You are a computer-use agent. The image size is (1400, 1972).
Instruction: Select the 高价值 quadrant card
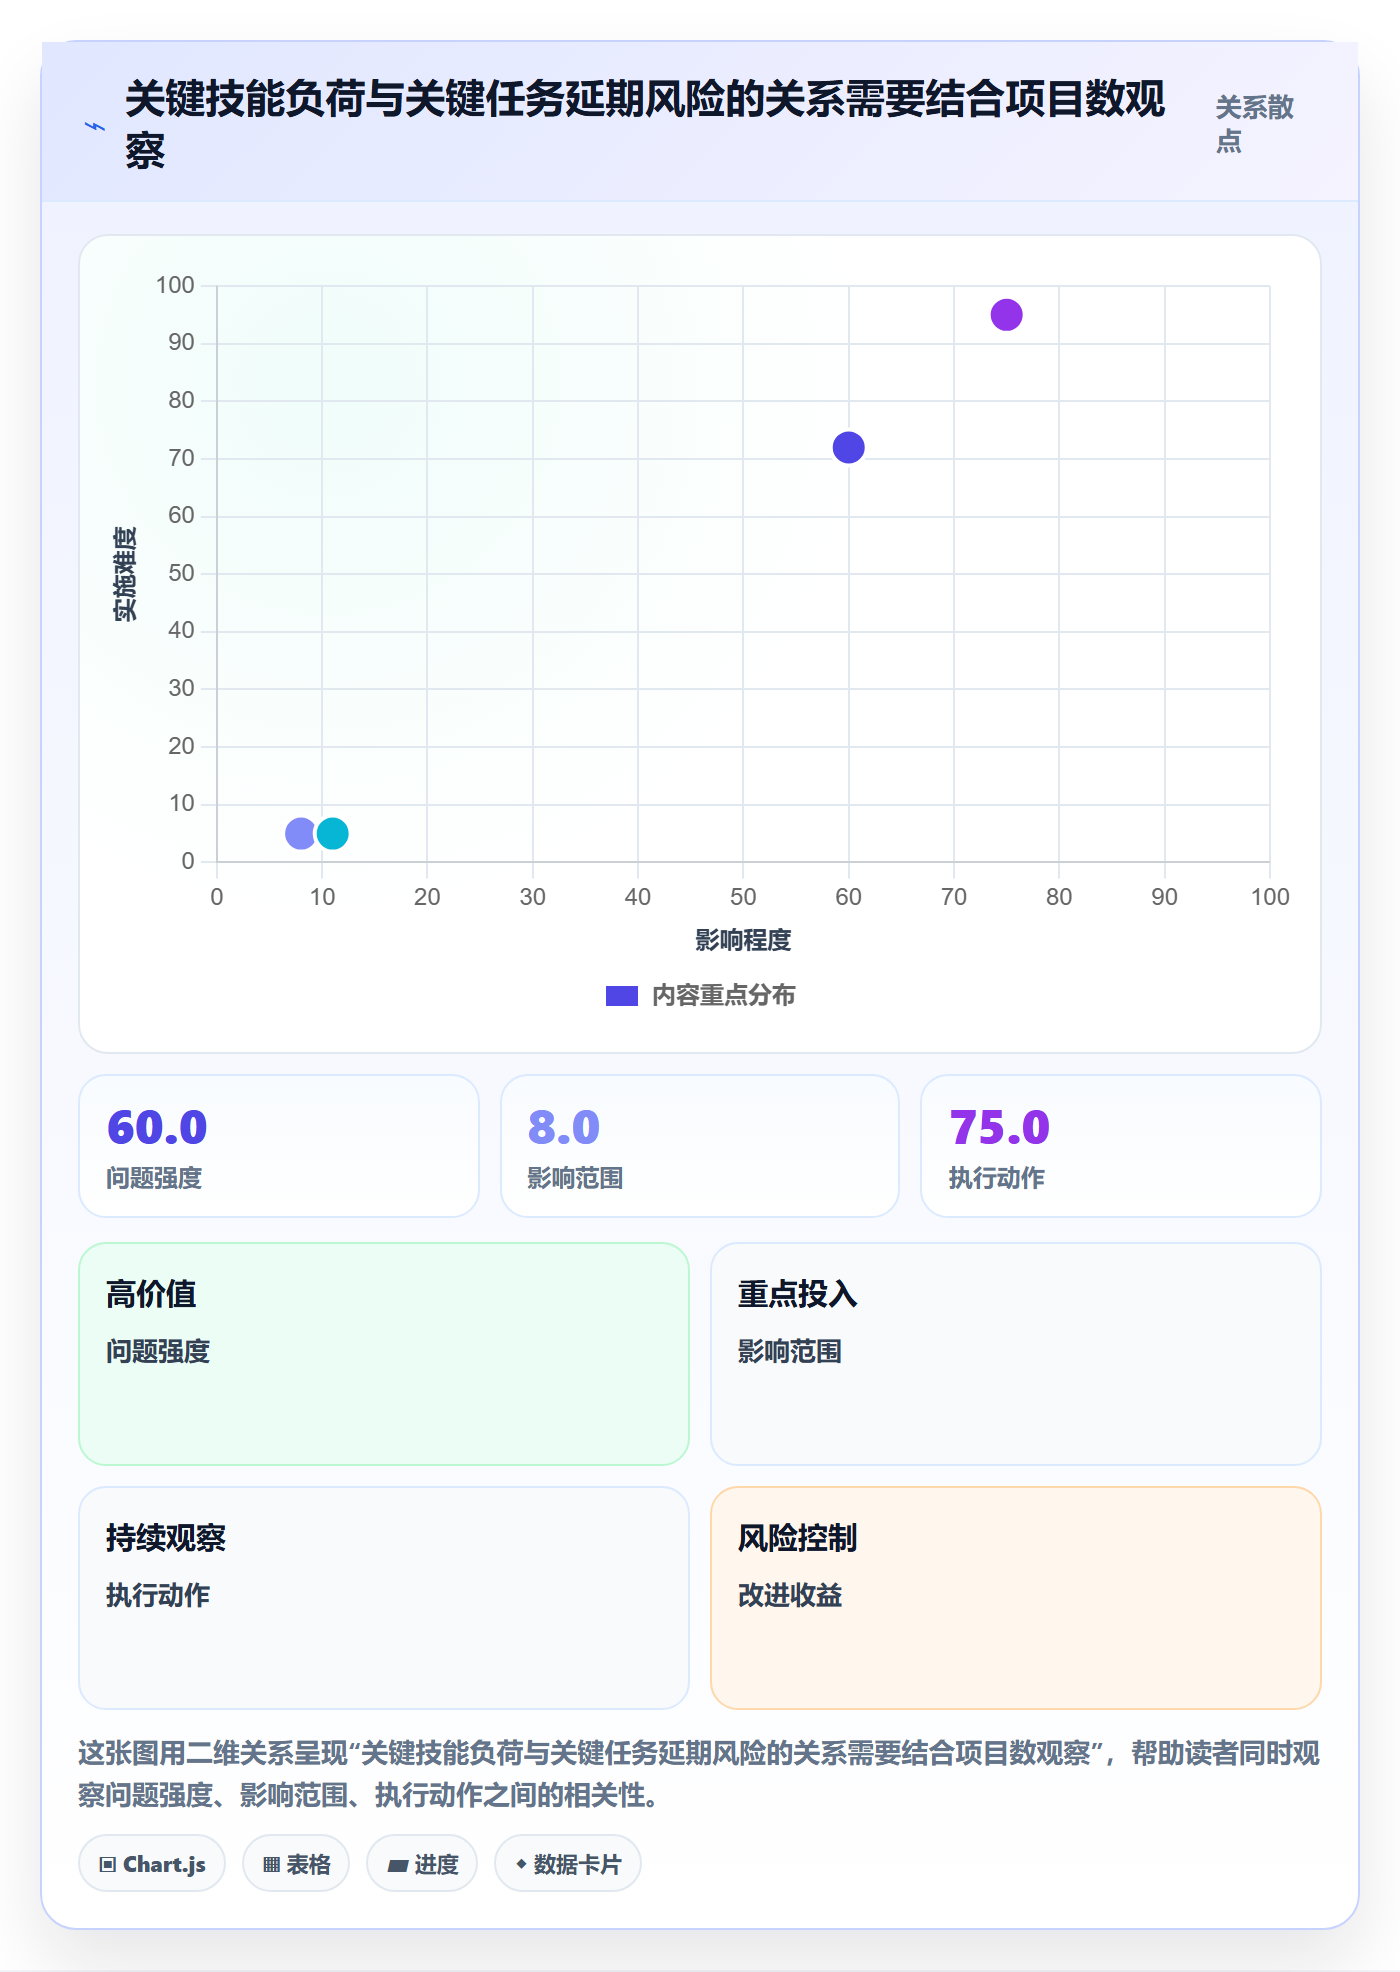click(384, 1354)
